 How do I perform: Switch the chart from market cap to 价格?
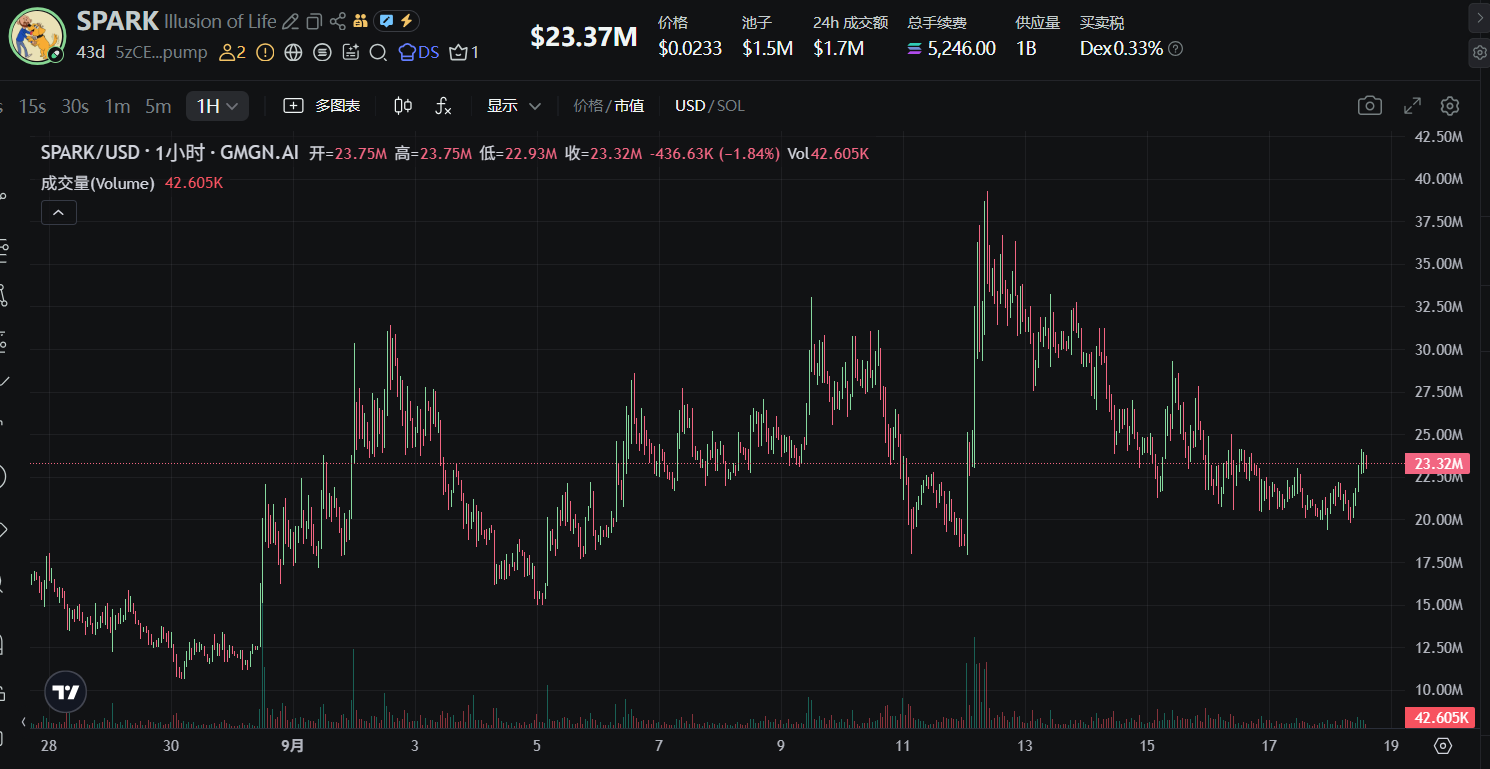click(x=588, y=106)
